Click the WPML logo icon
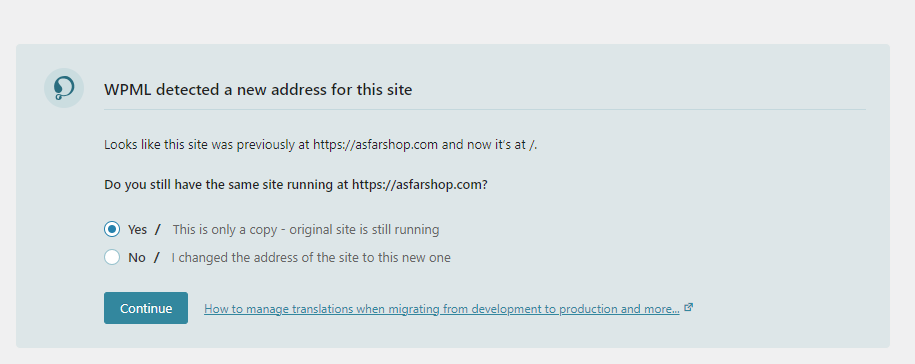 point(64,88)
